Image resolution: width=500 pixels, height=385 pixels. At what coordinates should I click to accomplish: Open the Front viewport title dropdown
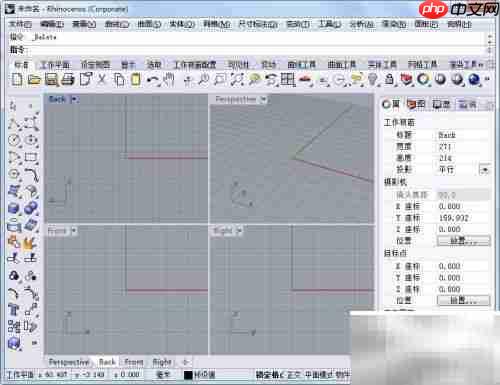click(x=74, y=231)
